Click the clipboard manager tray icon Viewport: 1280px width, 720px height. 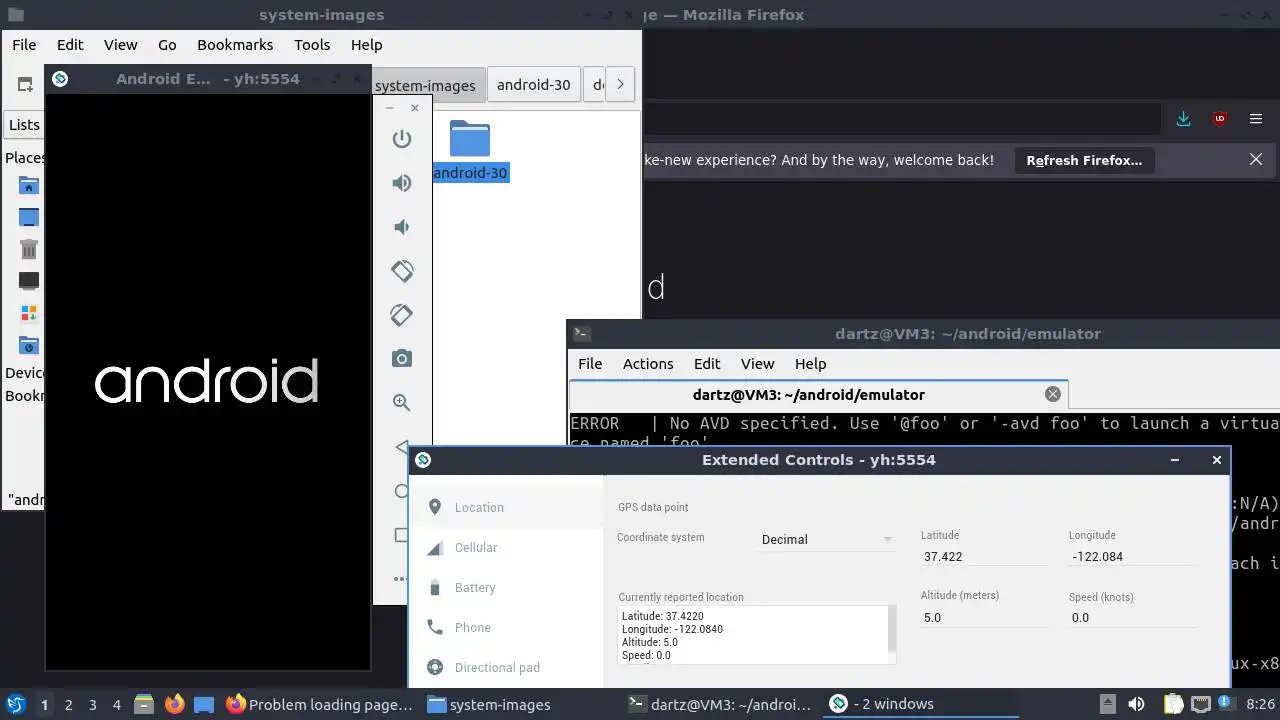point(1173,704)
